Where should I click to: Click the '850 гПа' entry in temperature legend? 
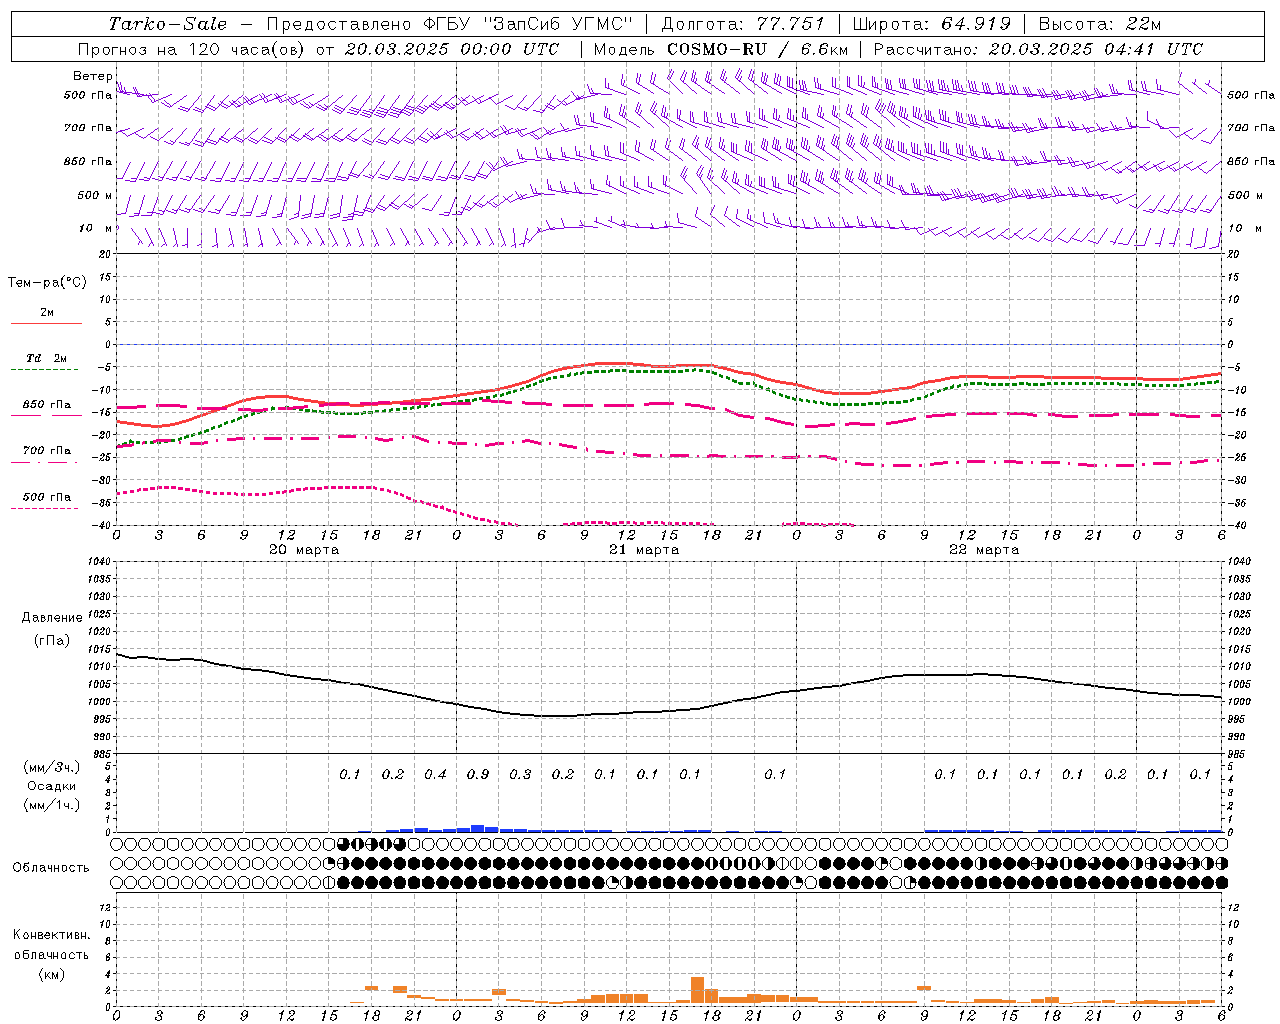click(x=47, y=405)
